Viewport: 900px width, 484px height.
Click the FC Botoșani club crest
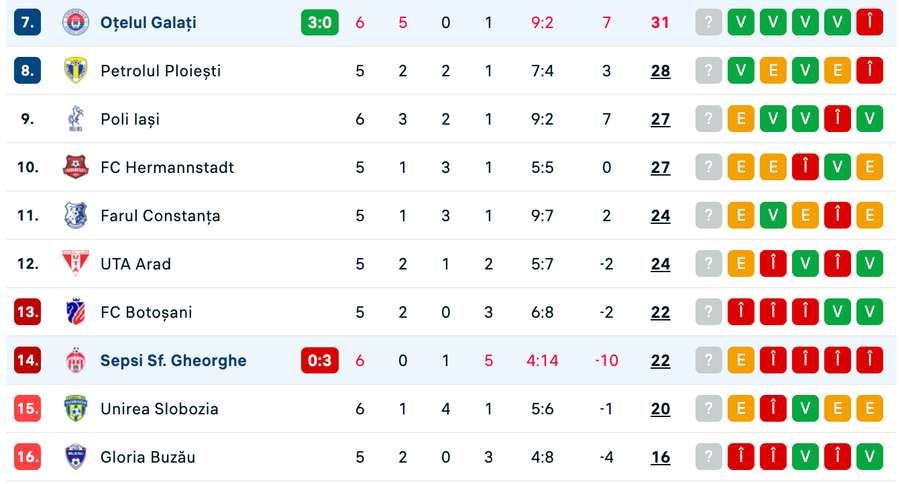point(75,312)
